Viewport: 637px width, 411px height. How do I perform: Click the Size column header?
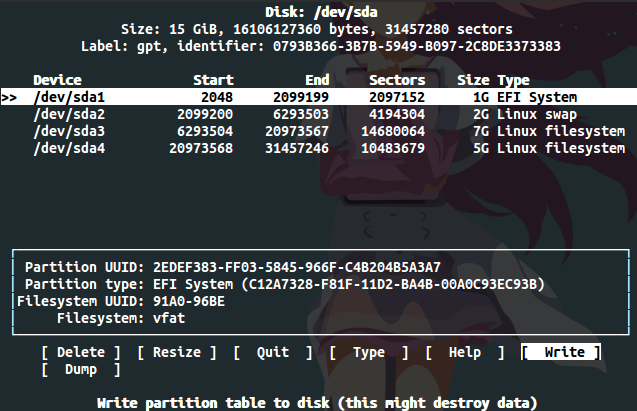coord(473,80)
